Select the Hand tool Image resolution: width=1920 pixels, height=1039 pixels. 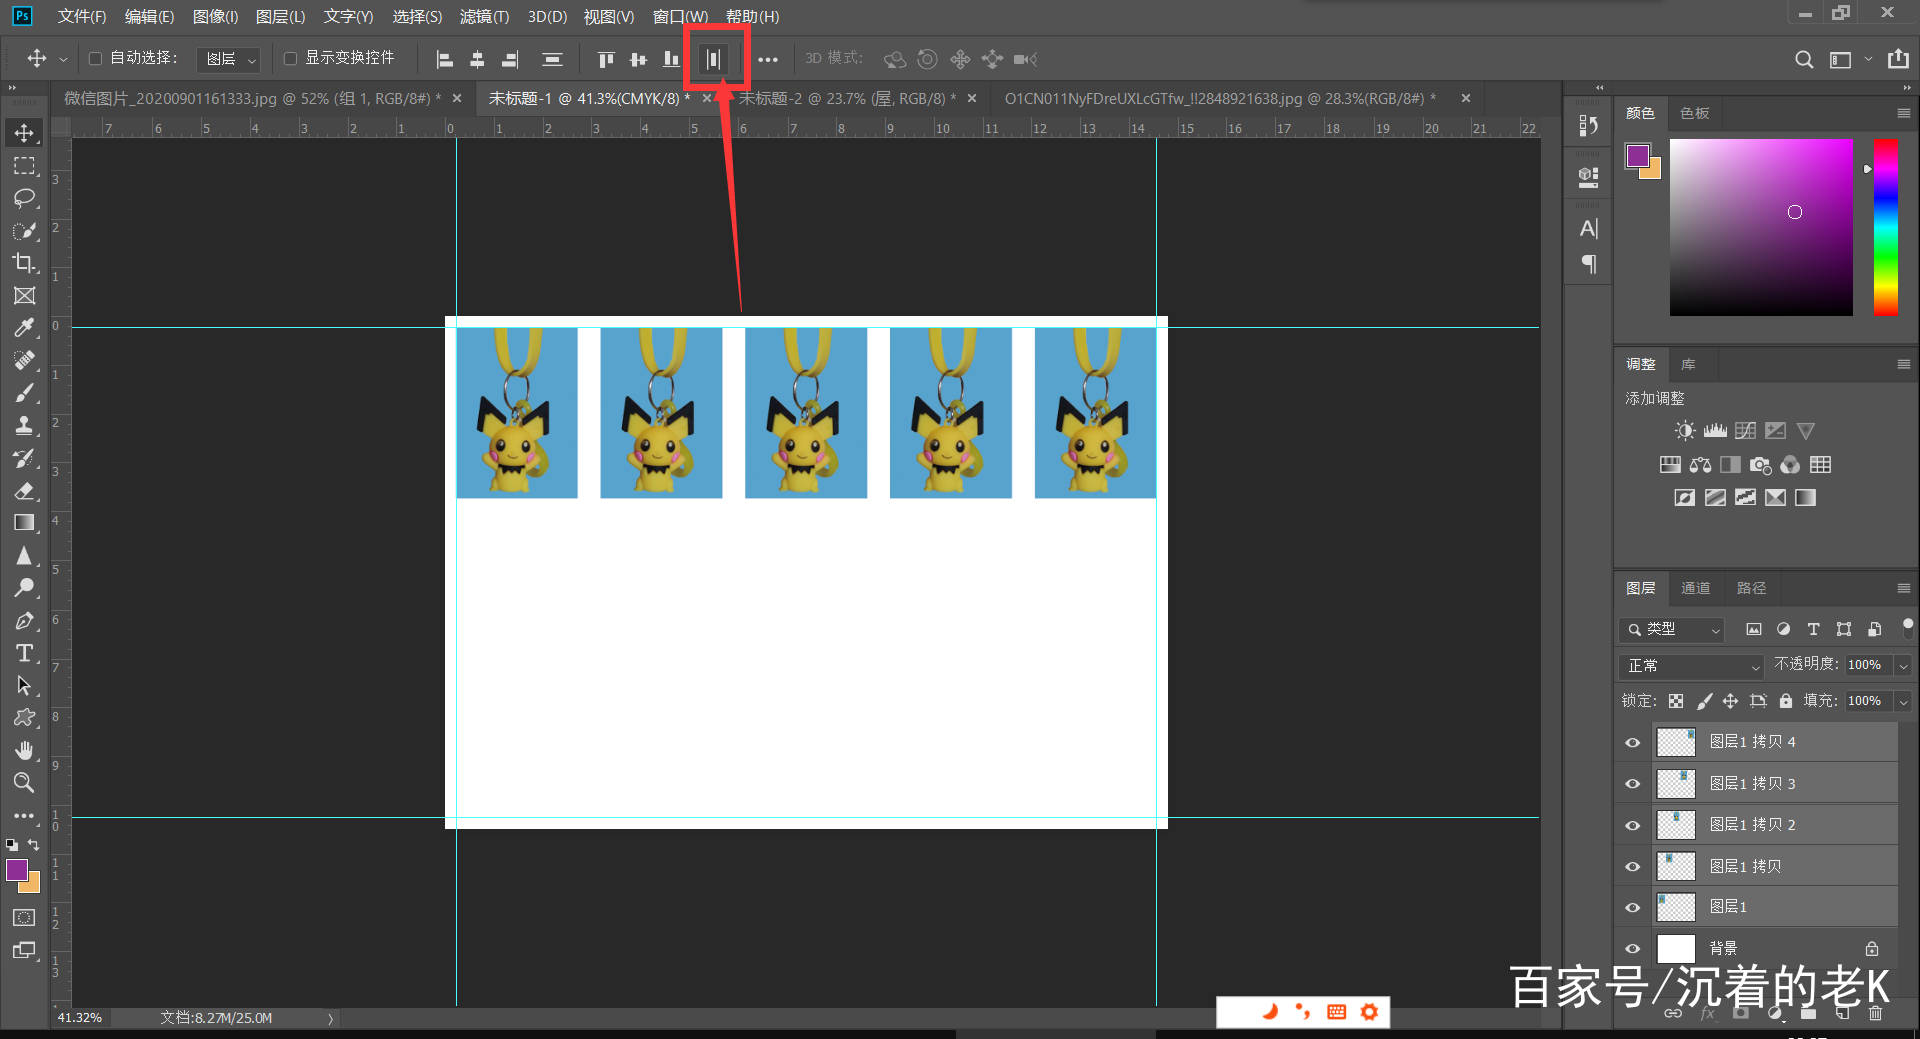24,750
